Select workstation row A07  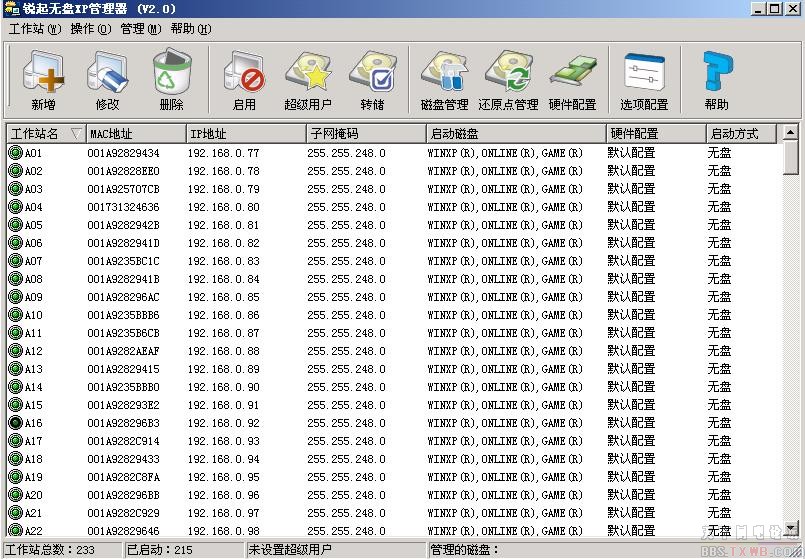[x=394, y=261]
